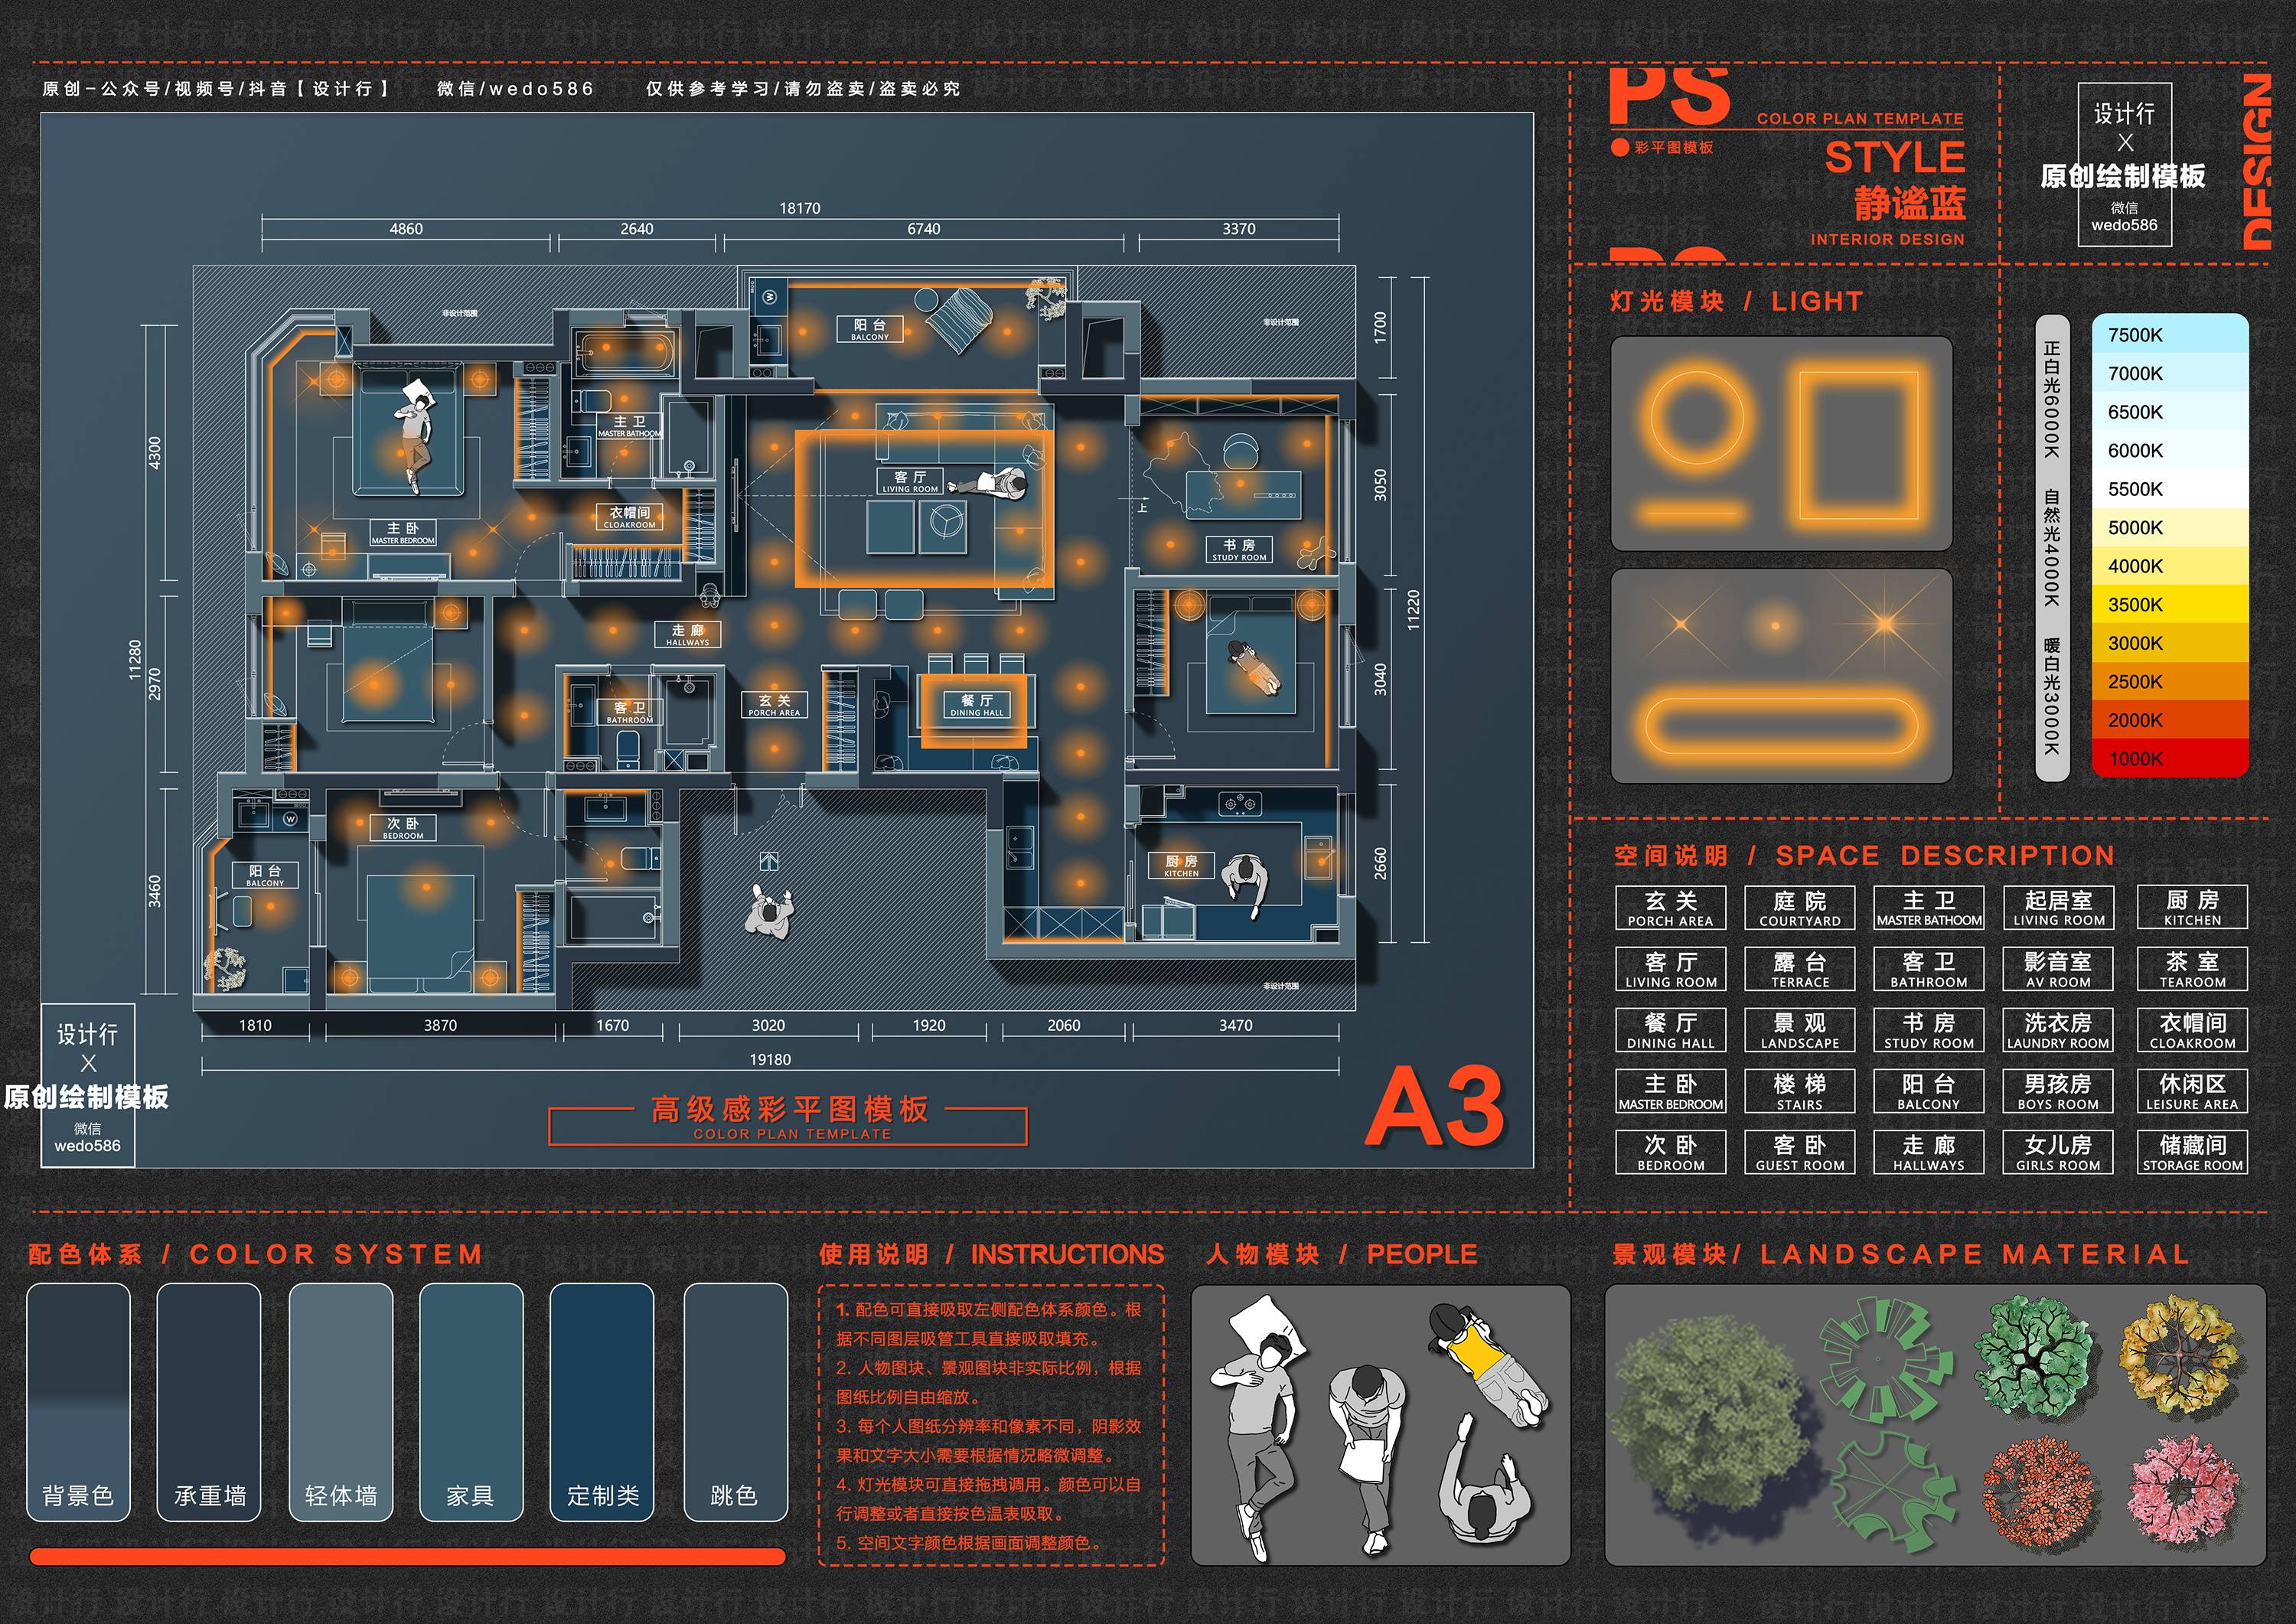Click the large orange A3 label
The image size is (2296, 1624).
[x=1435, y=1107]
